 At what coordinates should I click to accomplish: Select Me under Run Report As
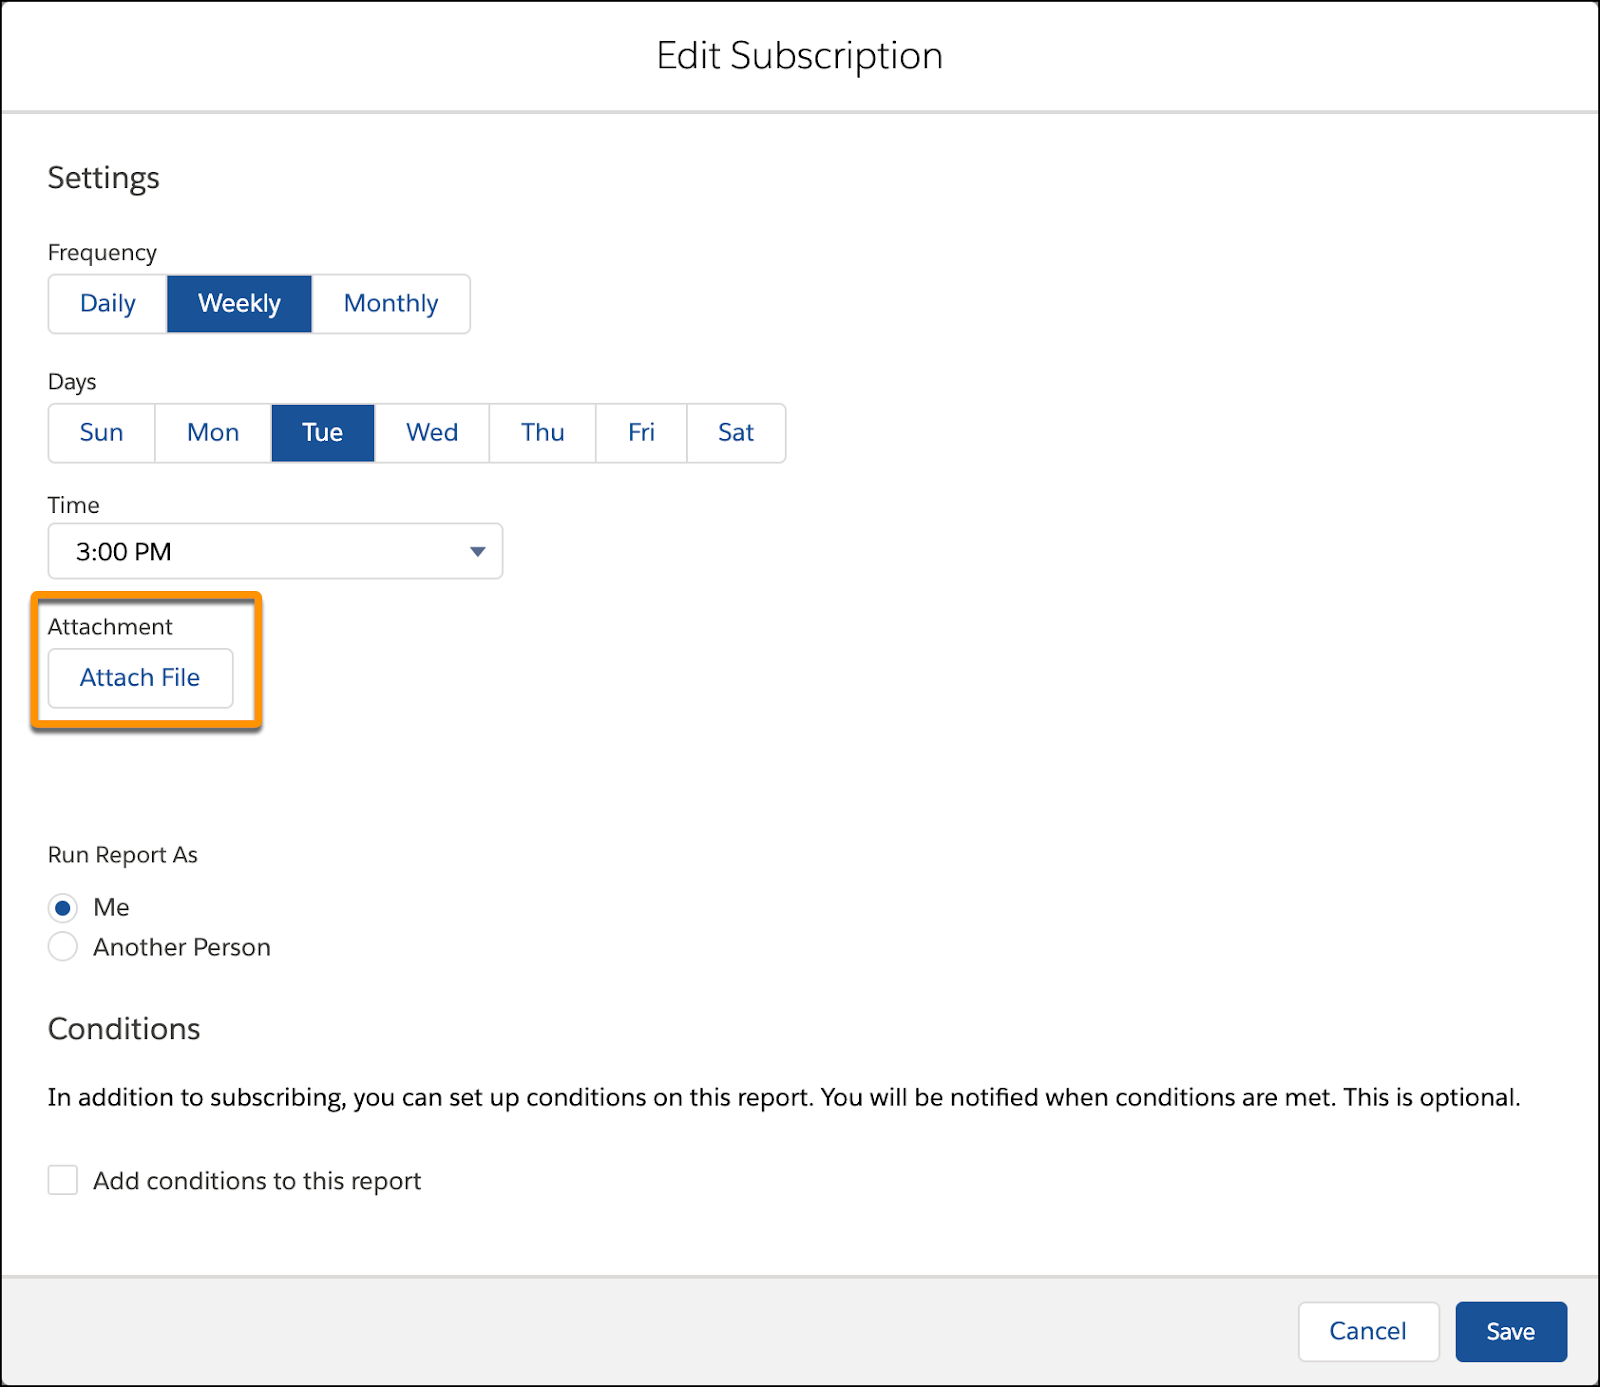(x=63, y=907)
